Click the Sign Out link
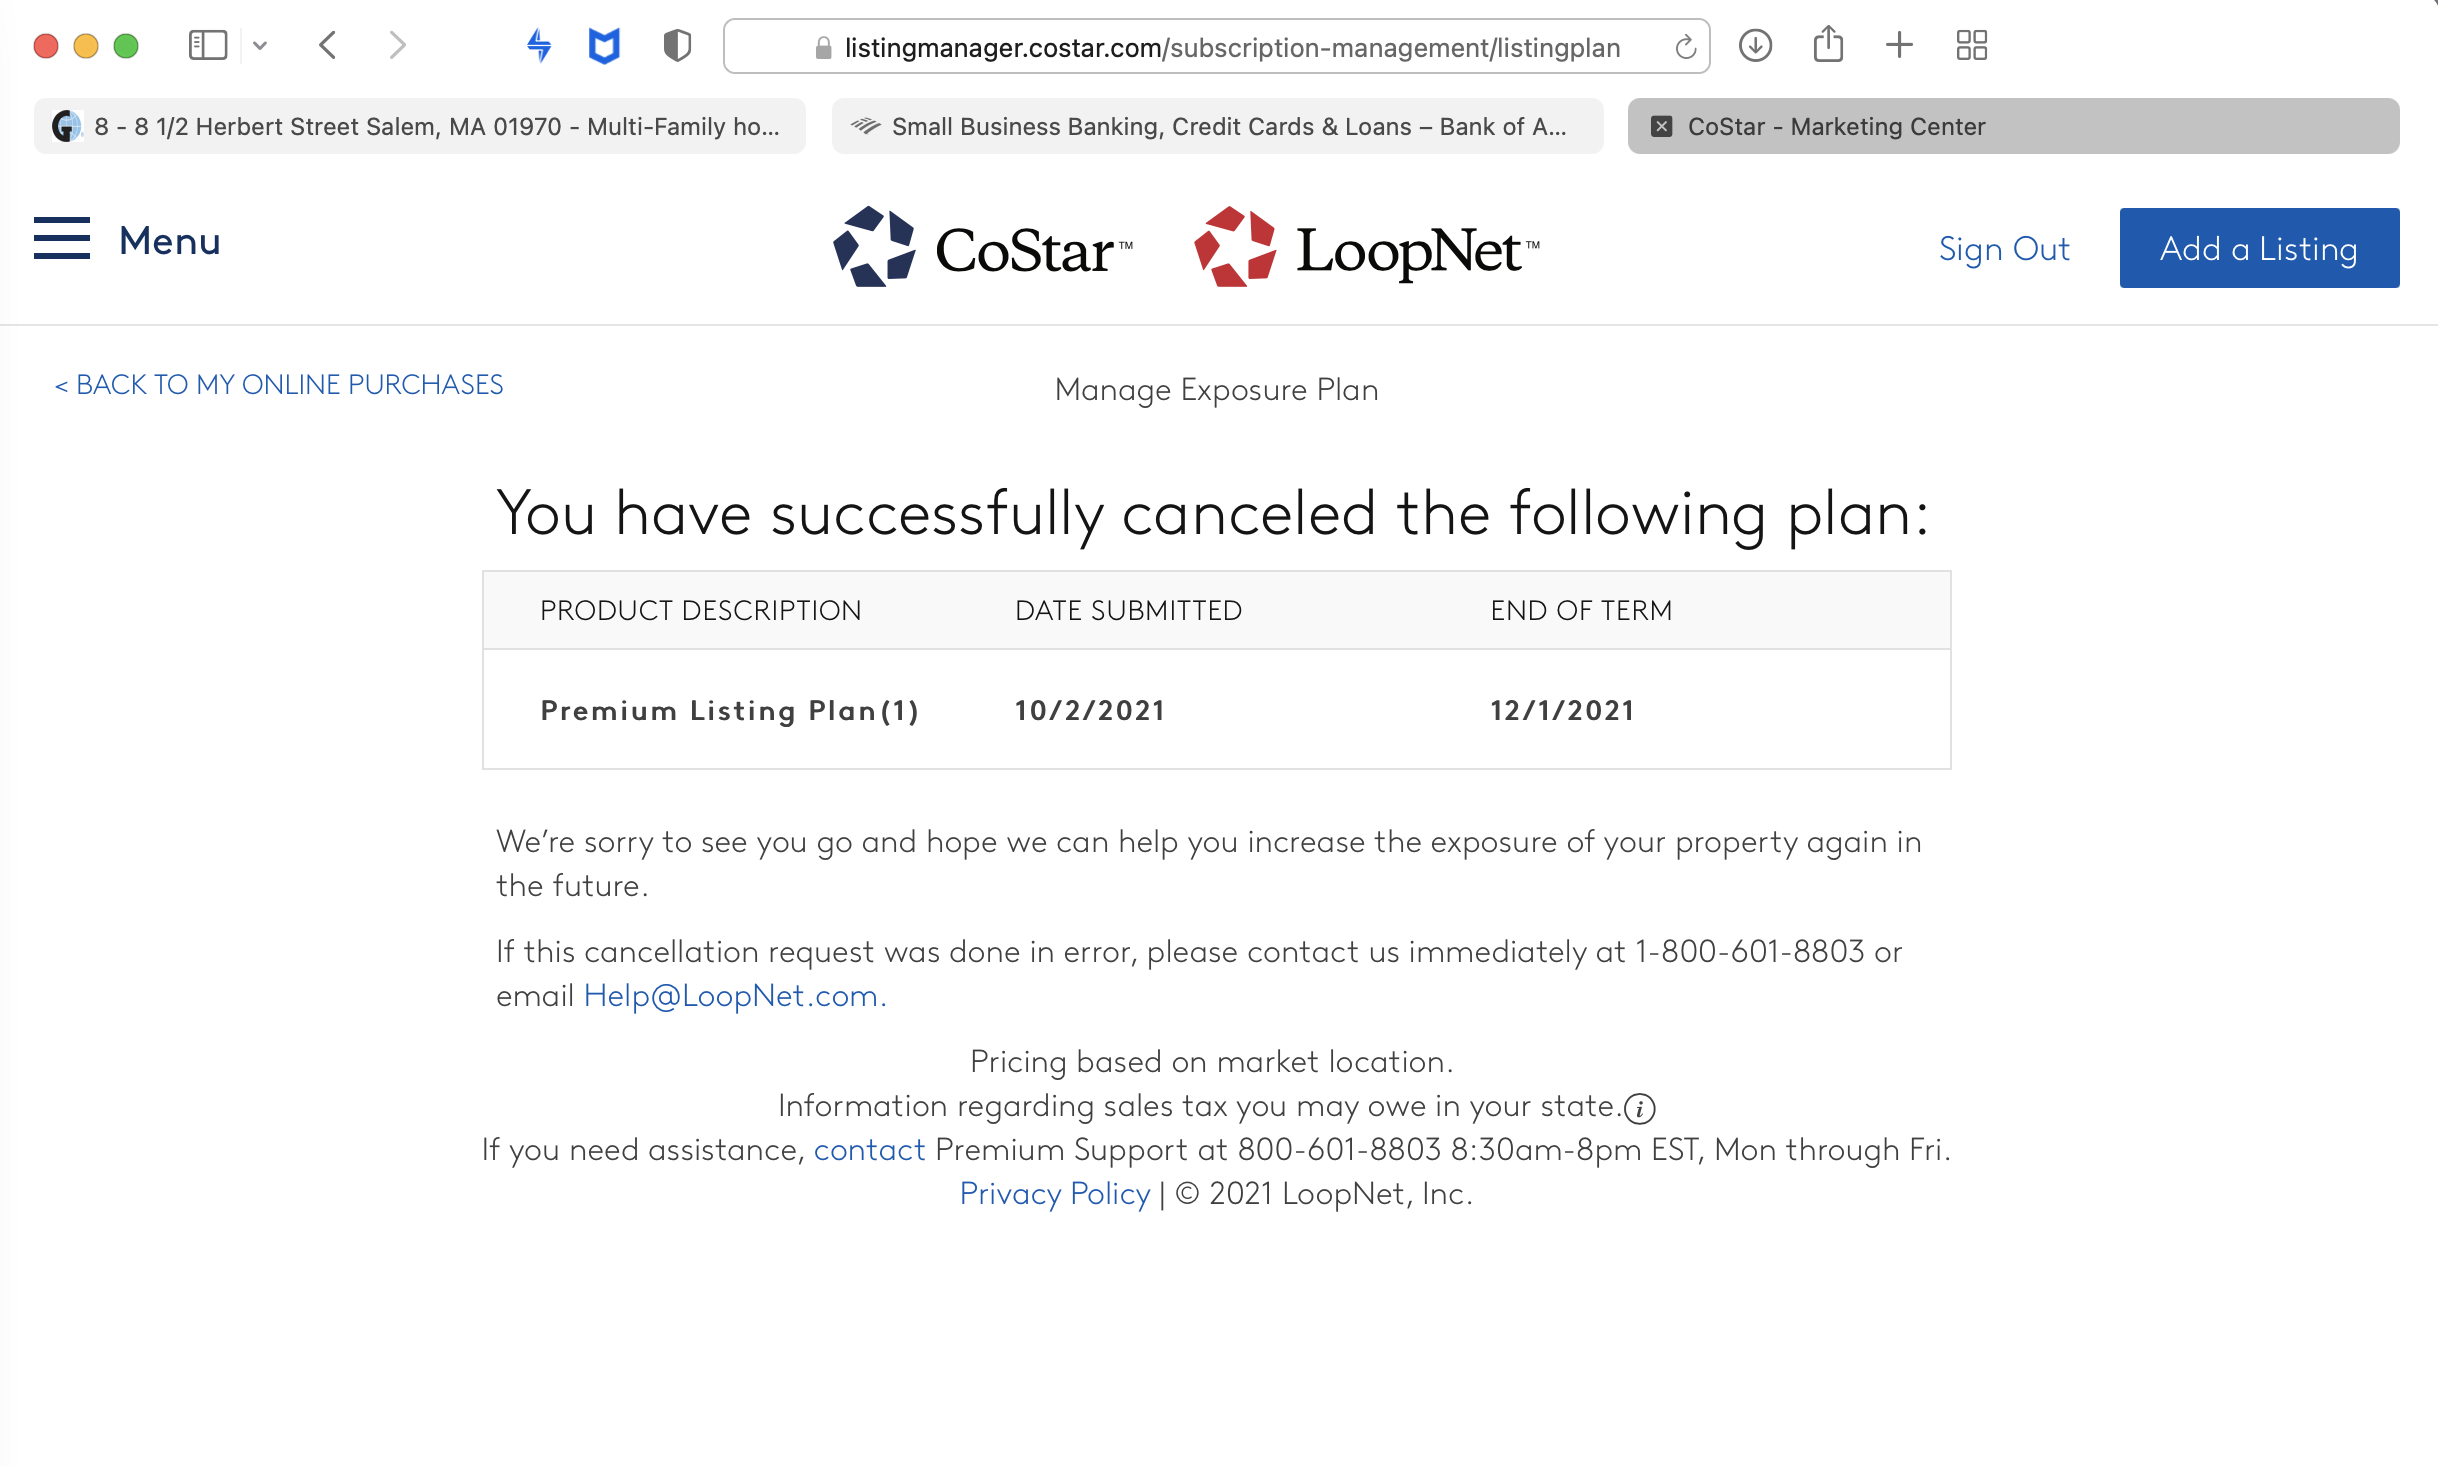 pos(2003,248)
